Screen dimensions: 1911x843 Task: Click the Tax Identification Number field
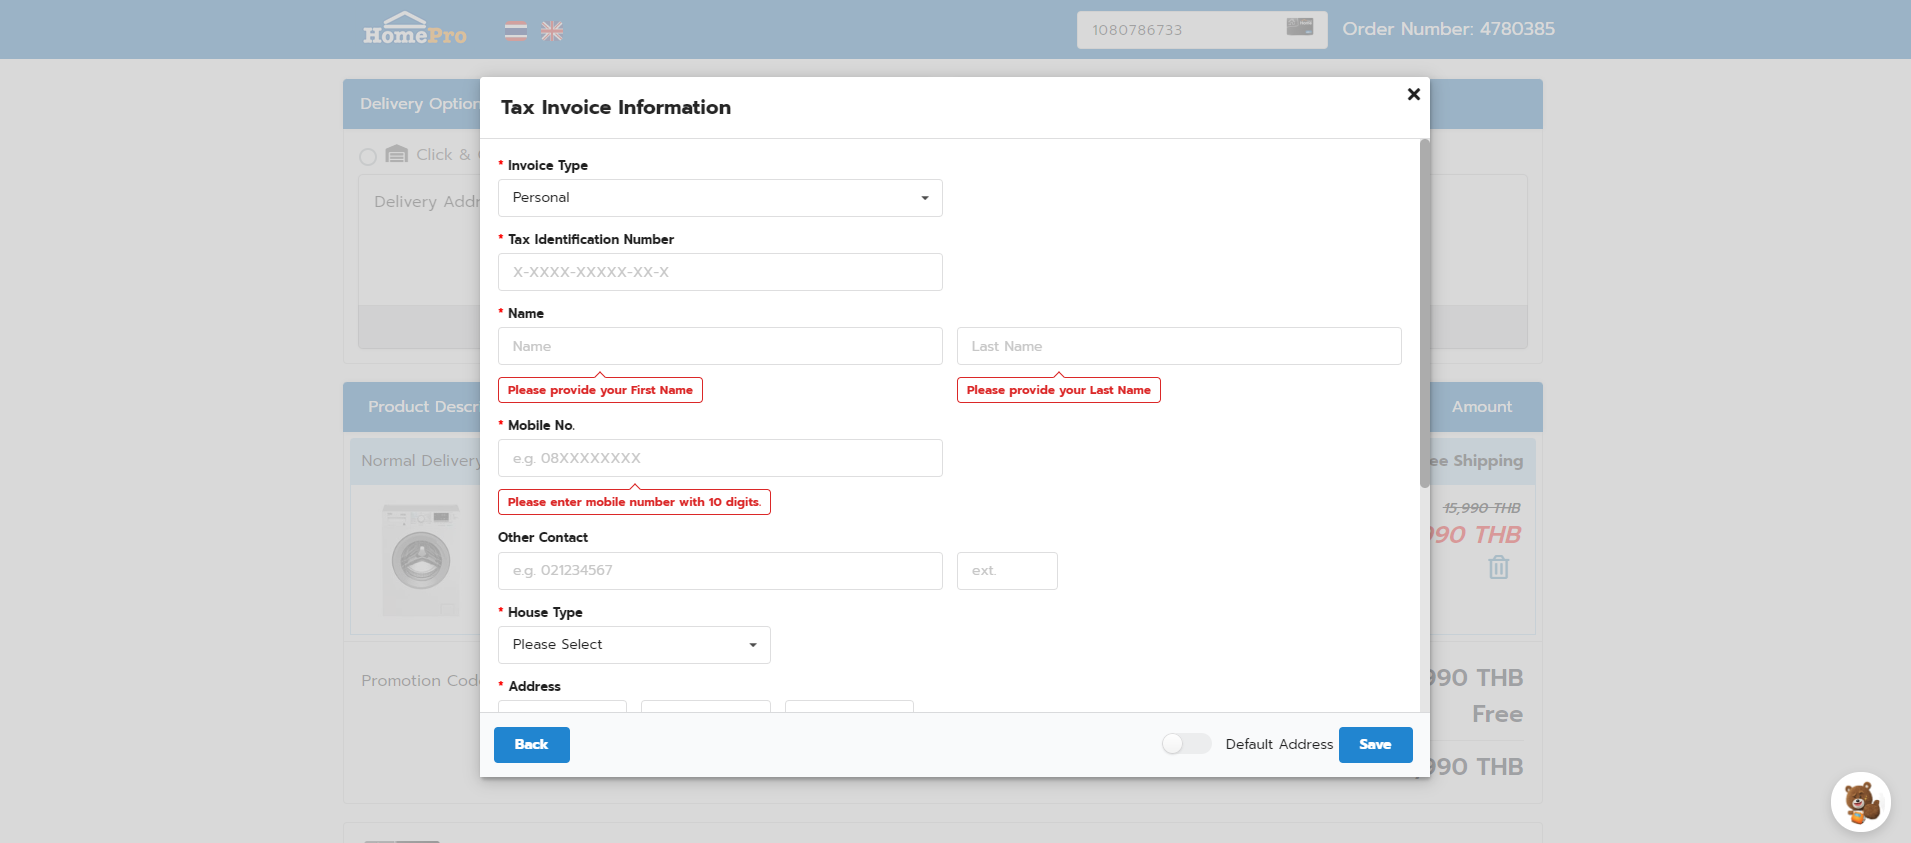(720, 272)
